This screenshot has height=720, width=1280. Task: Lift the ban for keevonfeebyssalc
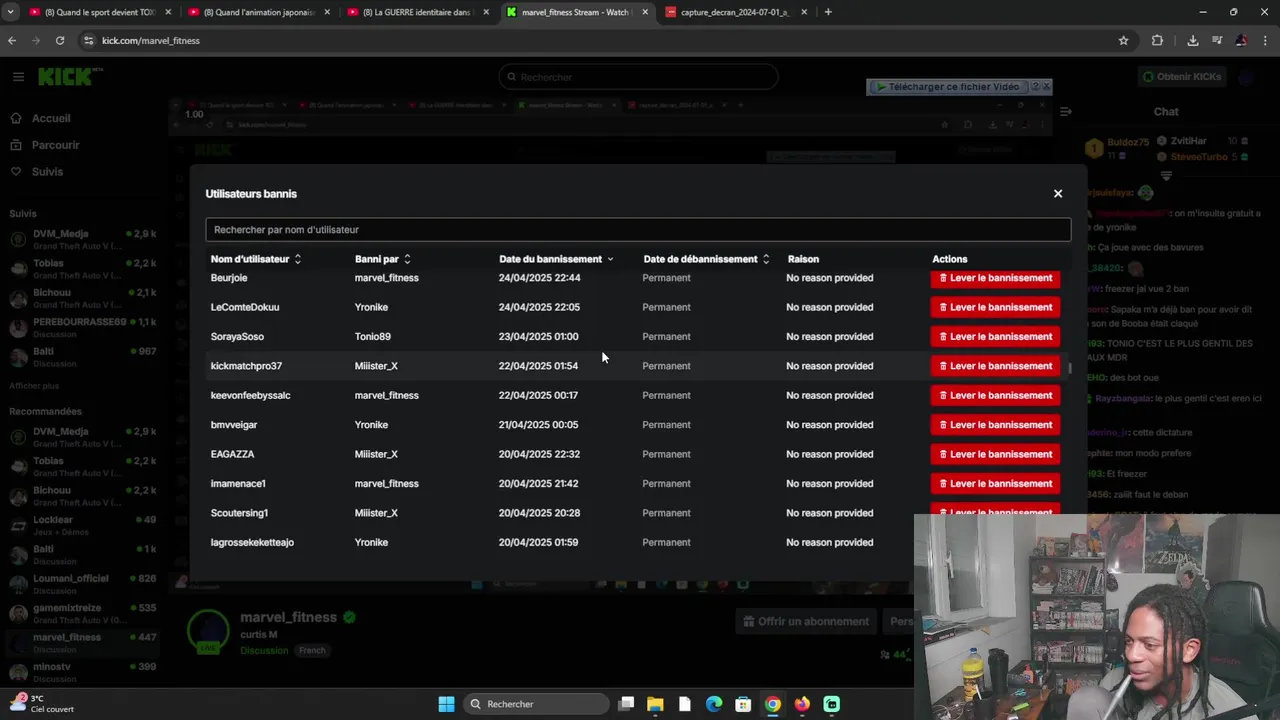995,395
